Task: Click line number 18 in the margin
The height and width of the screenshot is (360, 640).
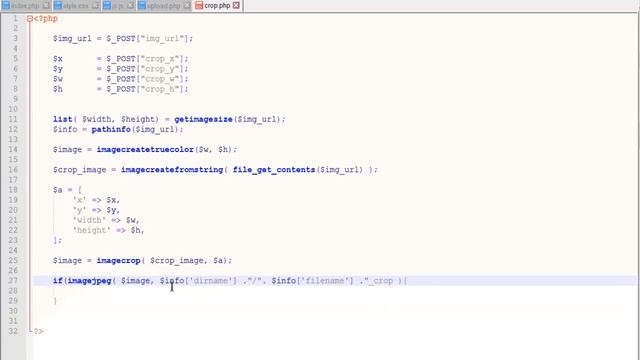Action: 13,190
